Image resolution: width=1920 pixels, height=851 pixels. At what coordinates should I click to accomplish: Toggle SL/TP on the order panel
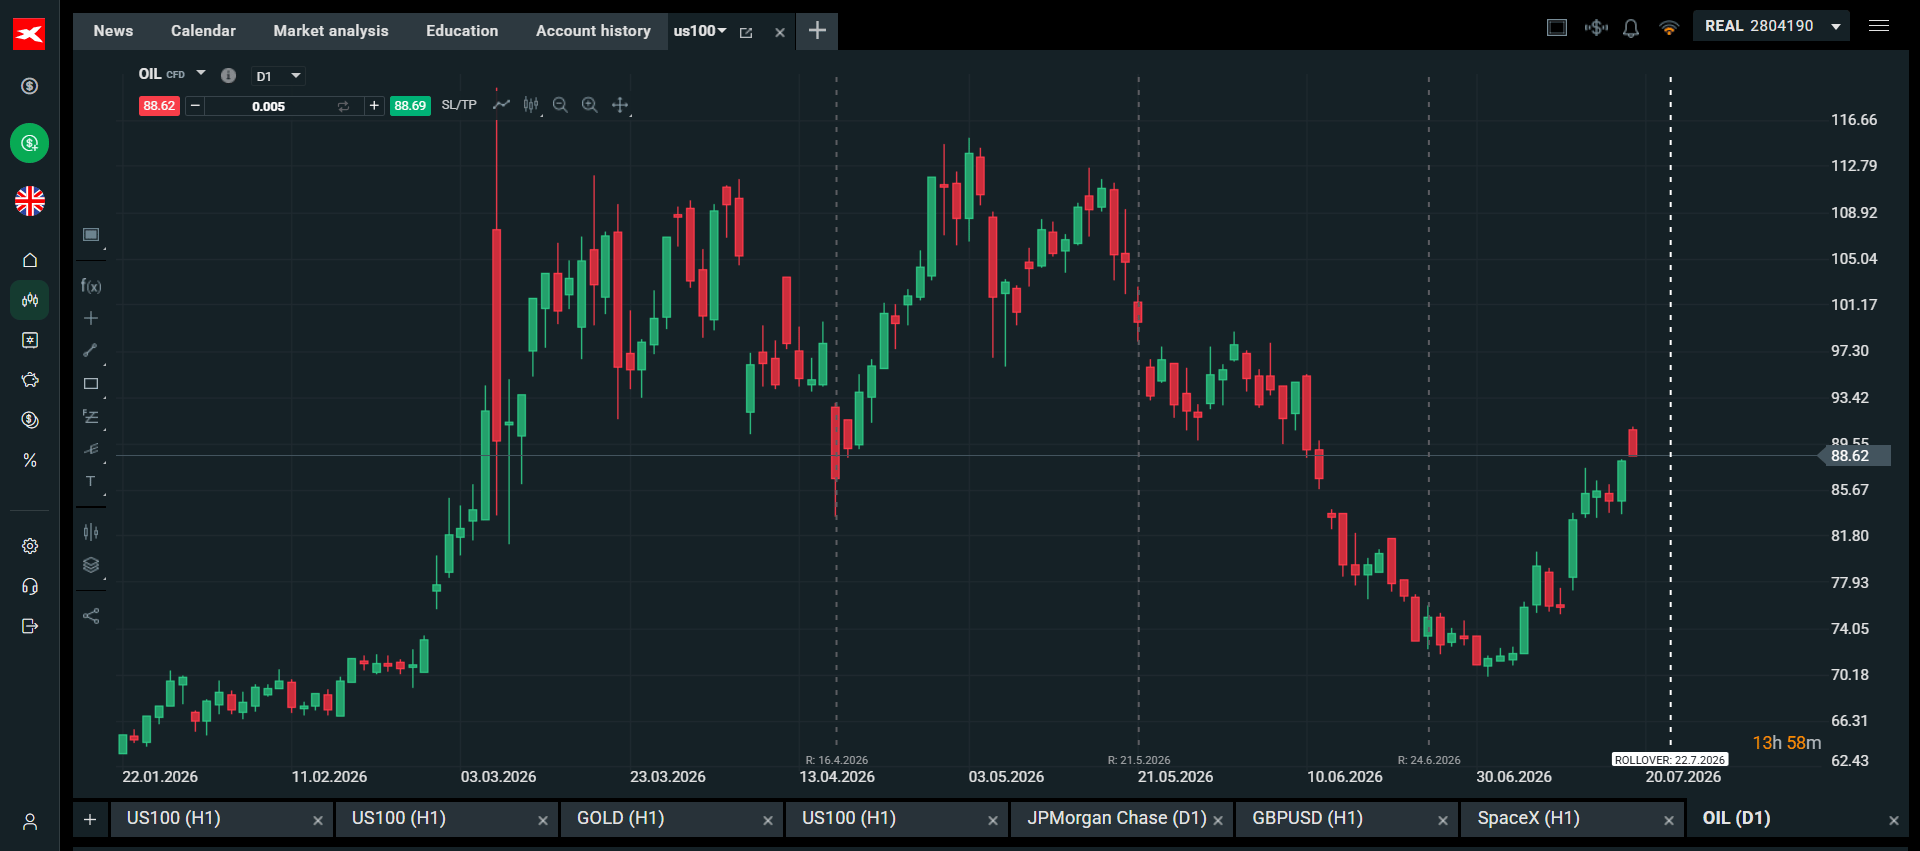pos(459,105)
